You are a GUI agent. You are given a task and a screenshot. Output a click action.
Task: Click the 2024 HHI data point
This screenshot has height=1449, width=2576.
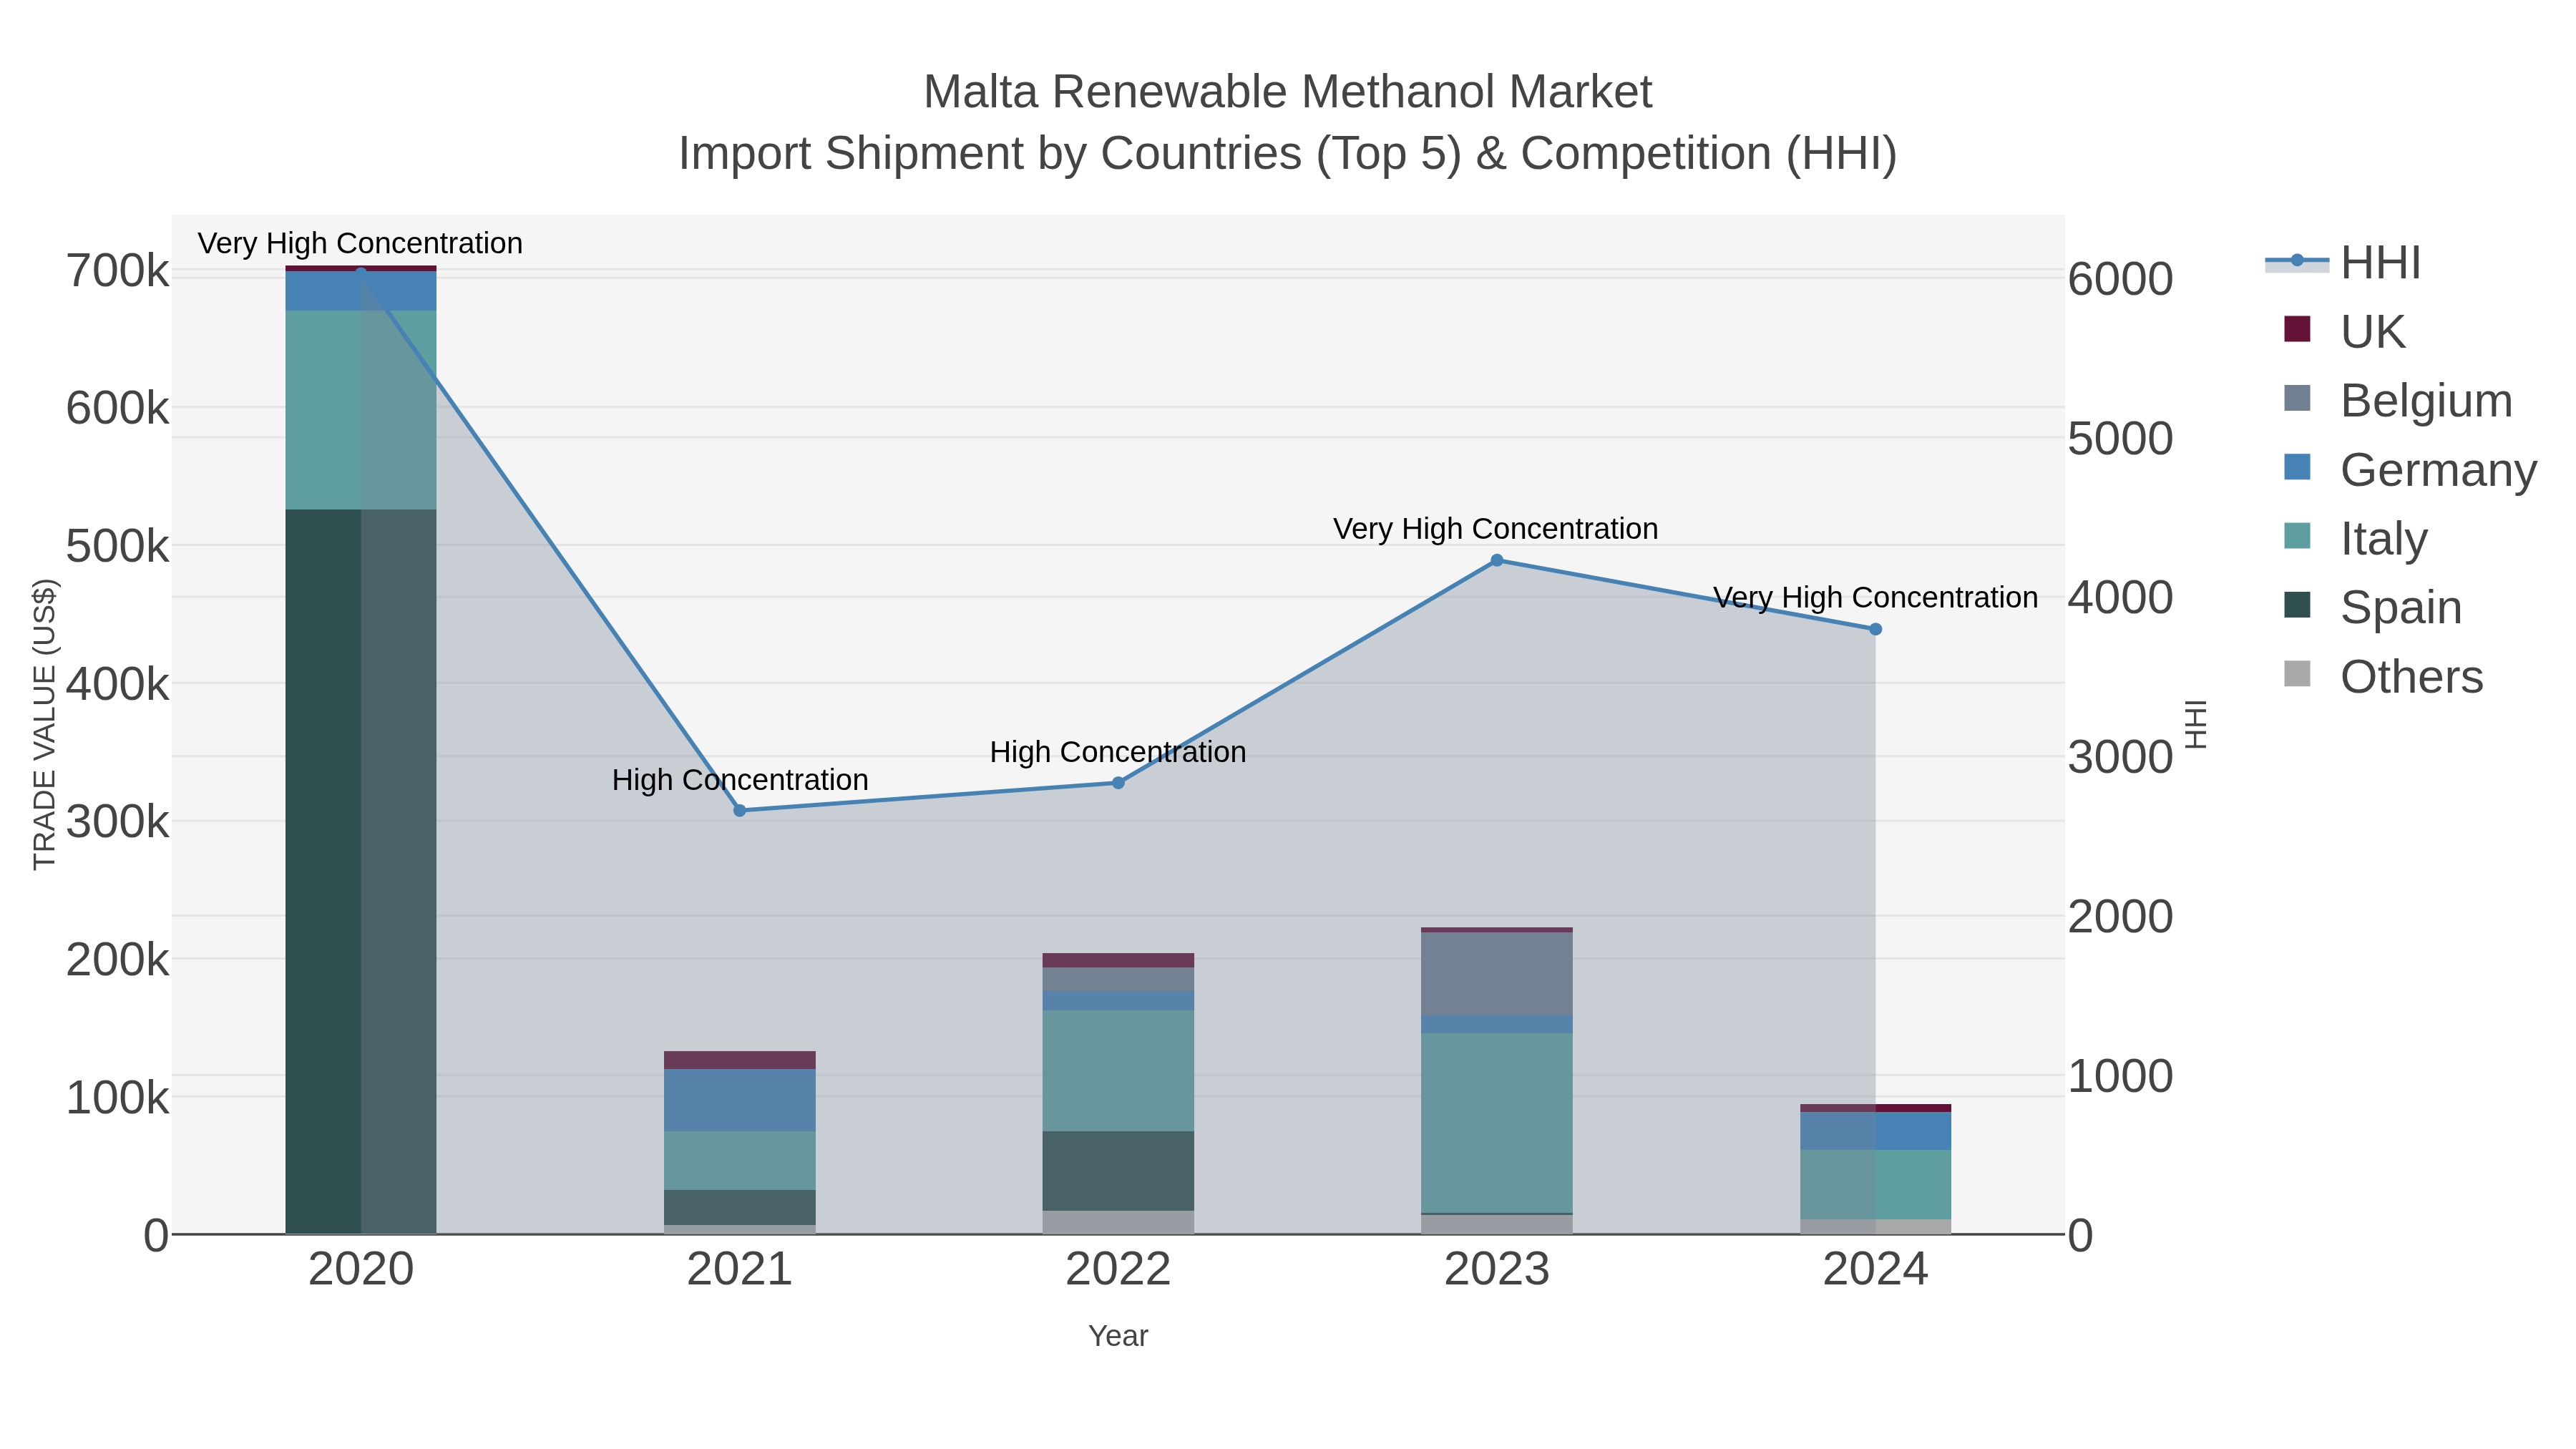1876,629
